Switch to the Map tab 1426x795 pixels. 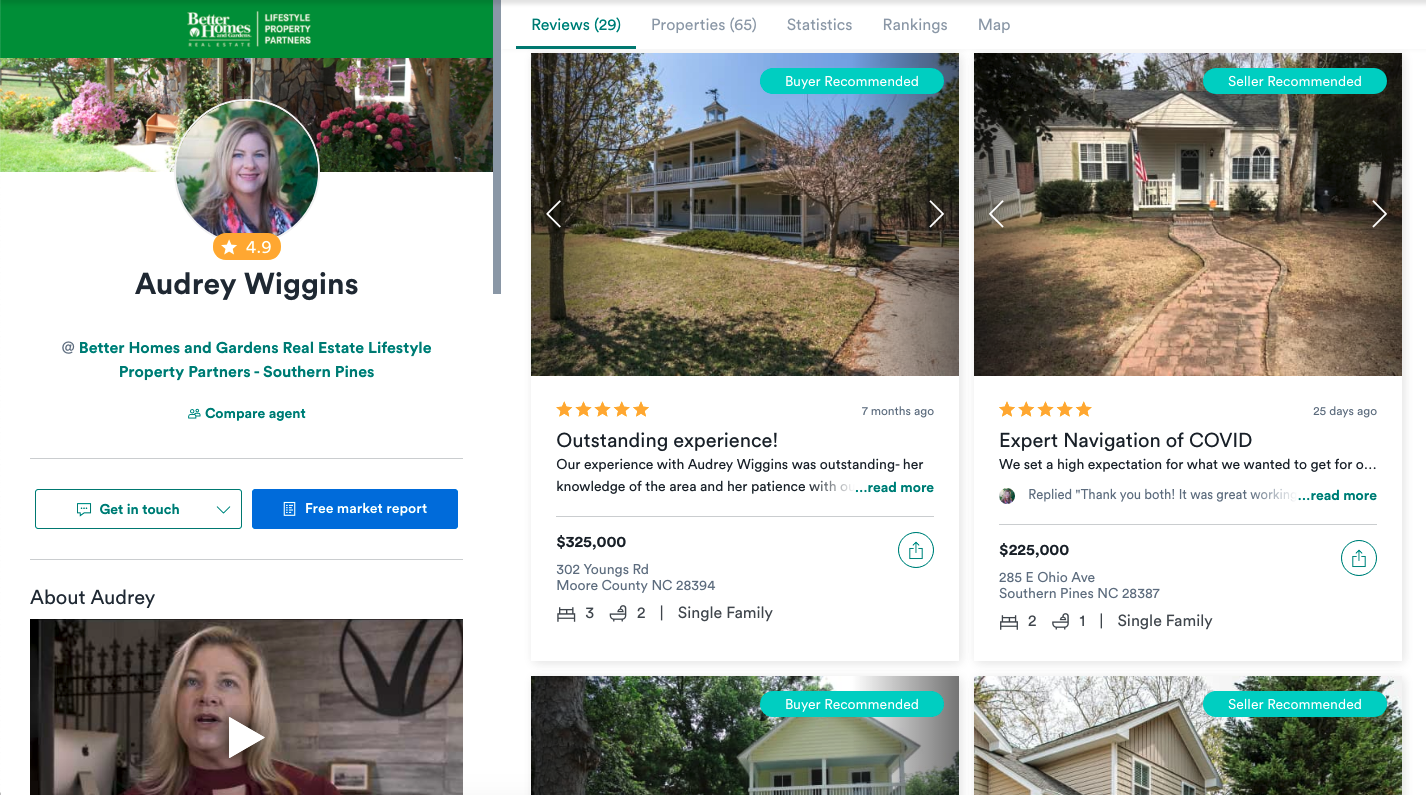(994, 25)
